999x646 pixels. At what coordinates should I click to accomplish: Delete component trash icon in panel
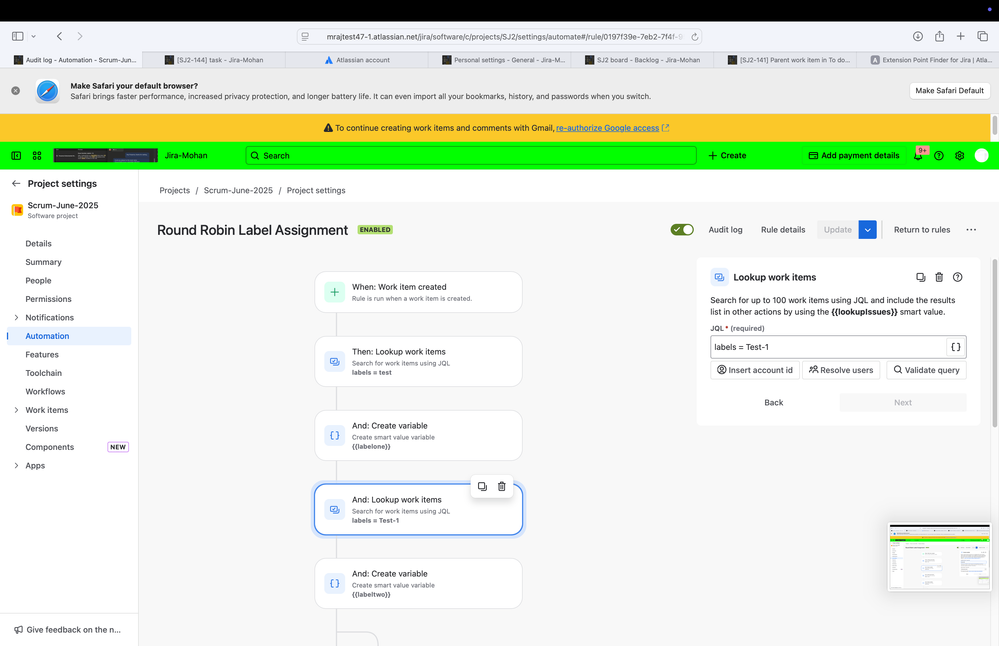coord(938,277)
